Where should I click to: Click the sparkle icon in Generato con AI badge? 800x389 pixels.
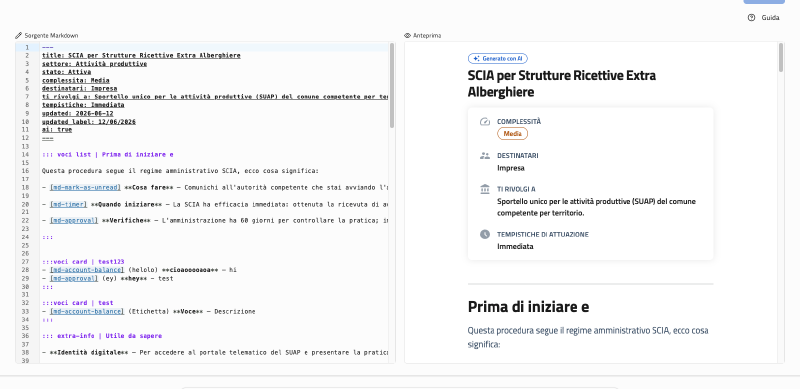(476, 59)
